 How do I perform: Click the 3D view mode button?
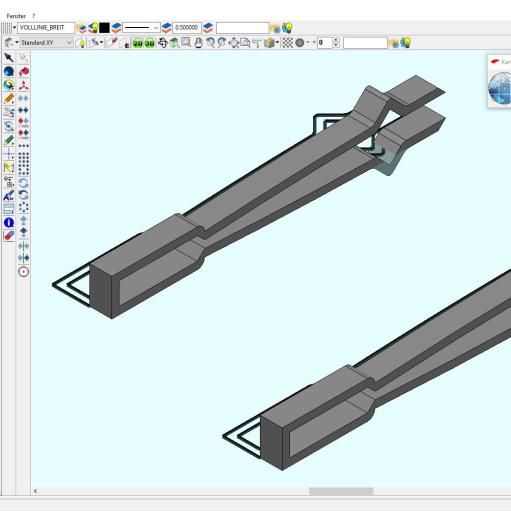[149, 43]
